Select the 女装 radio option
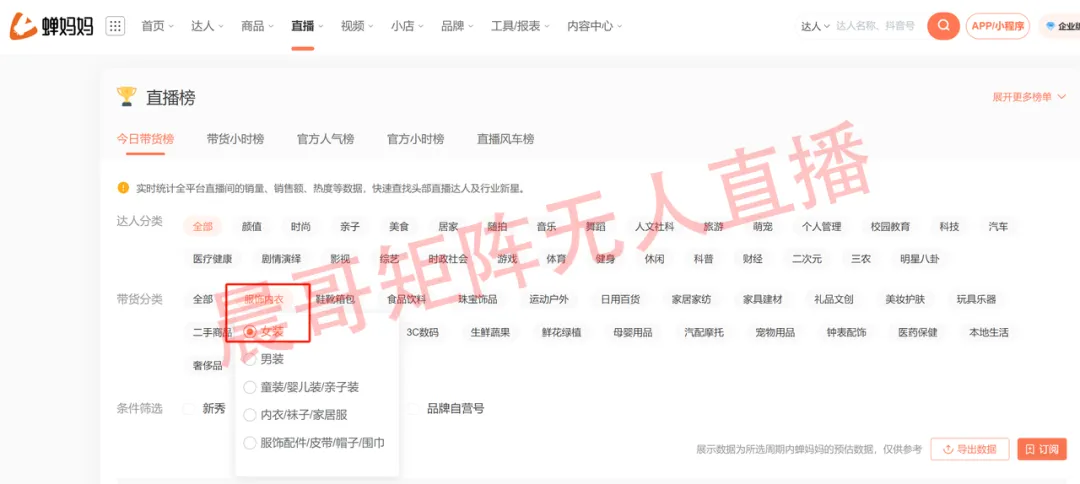Screen dimensions: 1080x484 (x=250, y=332)
